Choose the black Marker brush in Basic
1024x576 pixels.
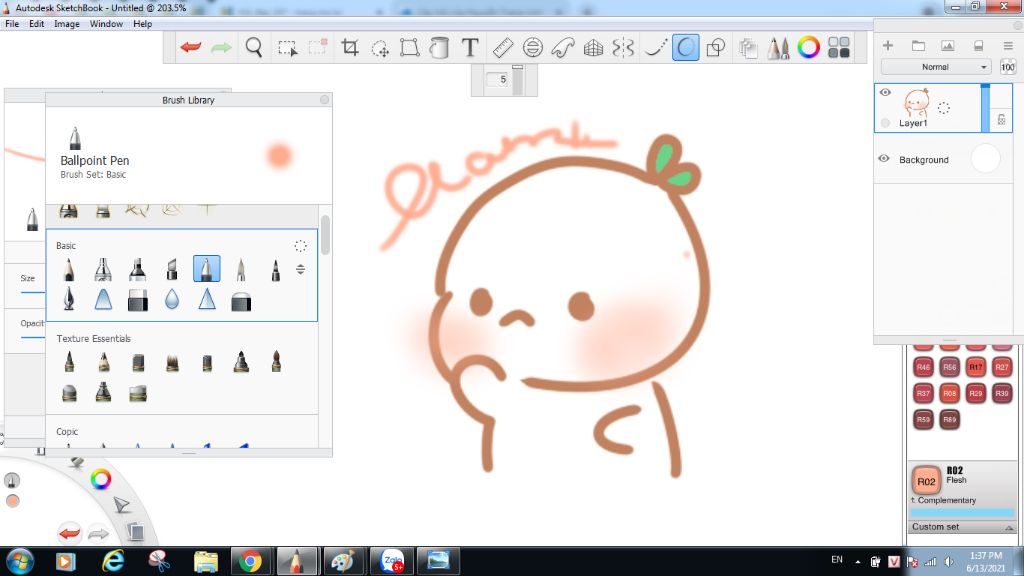[137, 269]
